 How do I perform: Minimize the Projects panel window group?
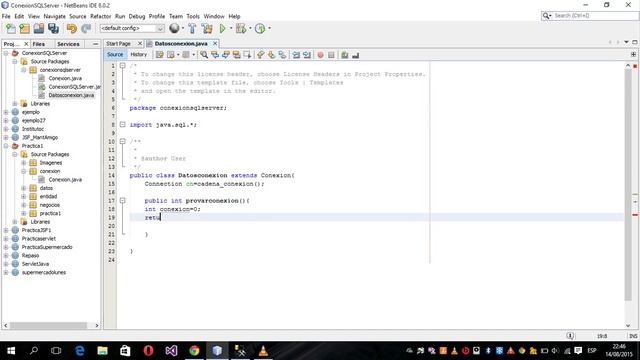pyautogui.click(x=96, y=44)
